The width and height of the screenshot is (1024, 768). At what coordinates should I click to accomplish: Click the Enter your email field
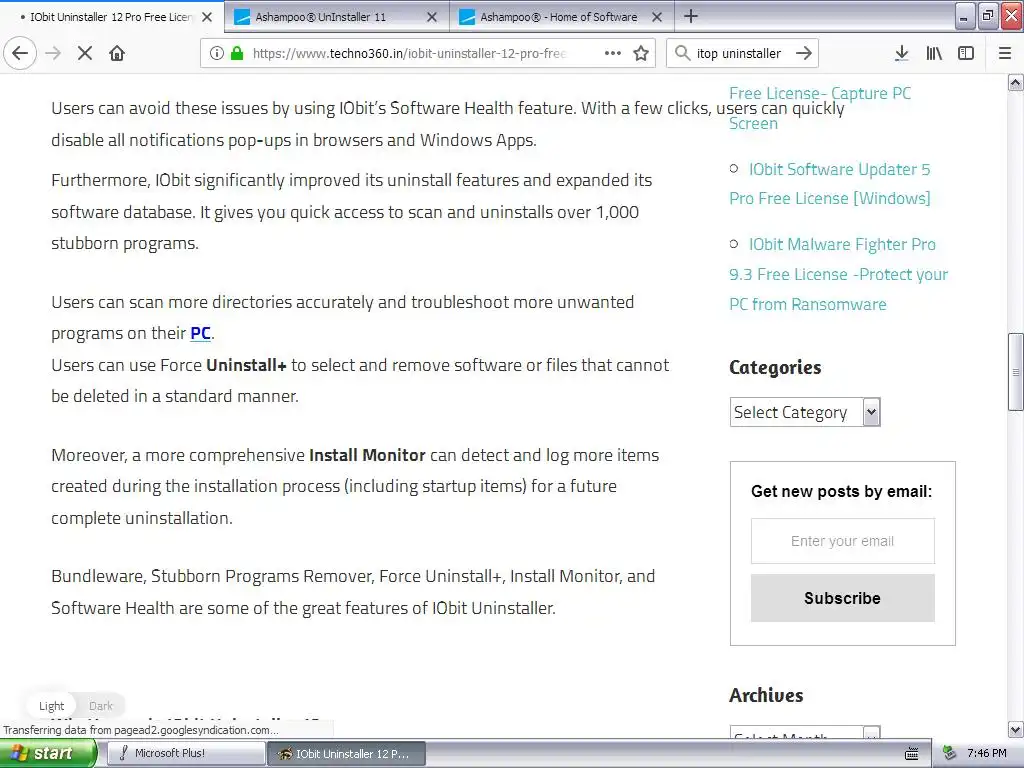[x=842, y=541]
